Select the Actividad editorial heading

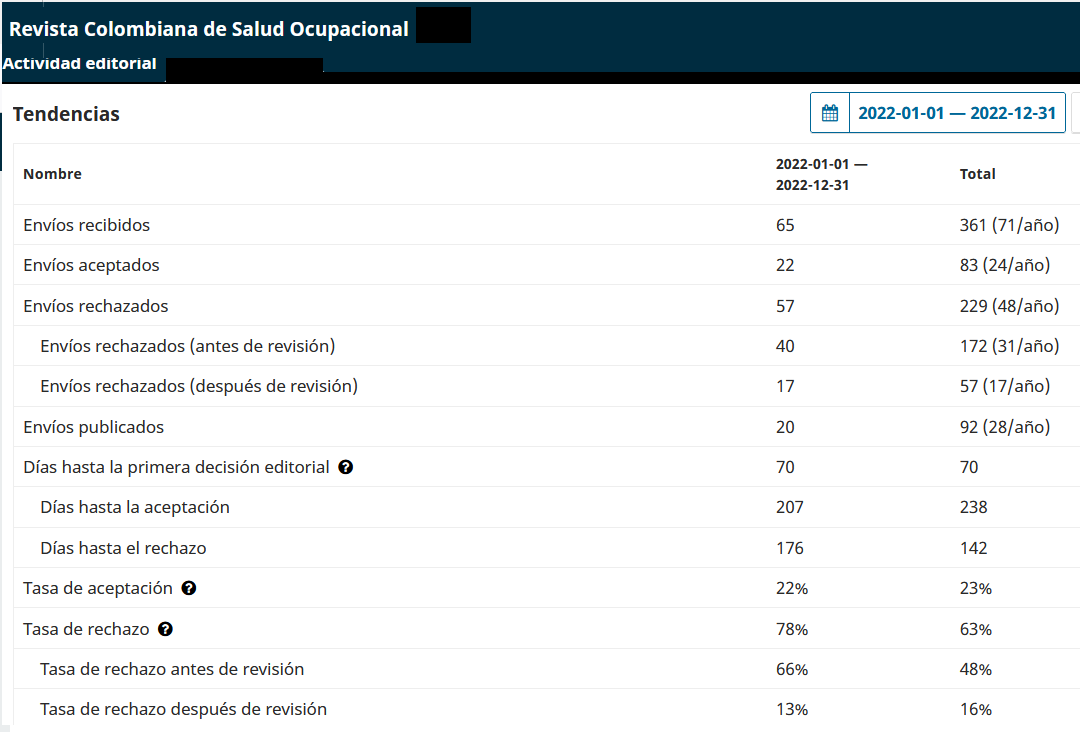tap(80, 64)
